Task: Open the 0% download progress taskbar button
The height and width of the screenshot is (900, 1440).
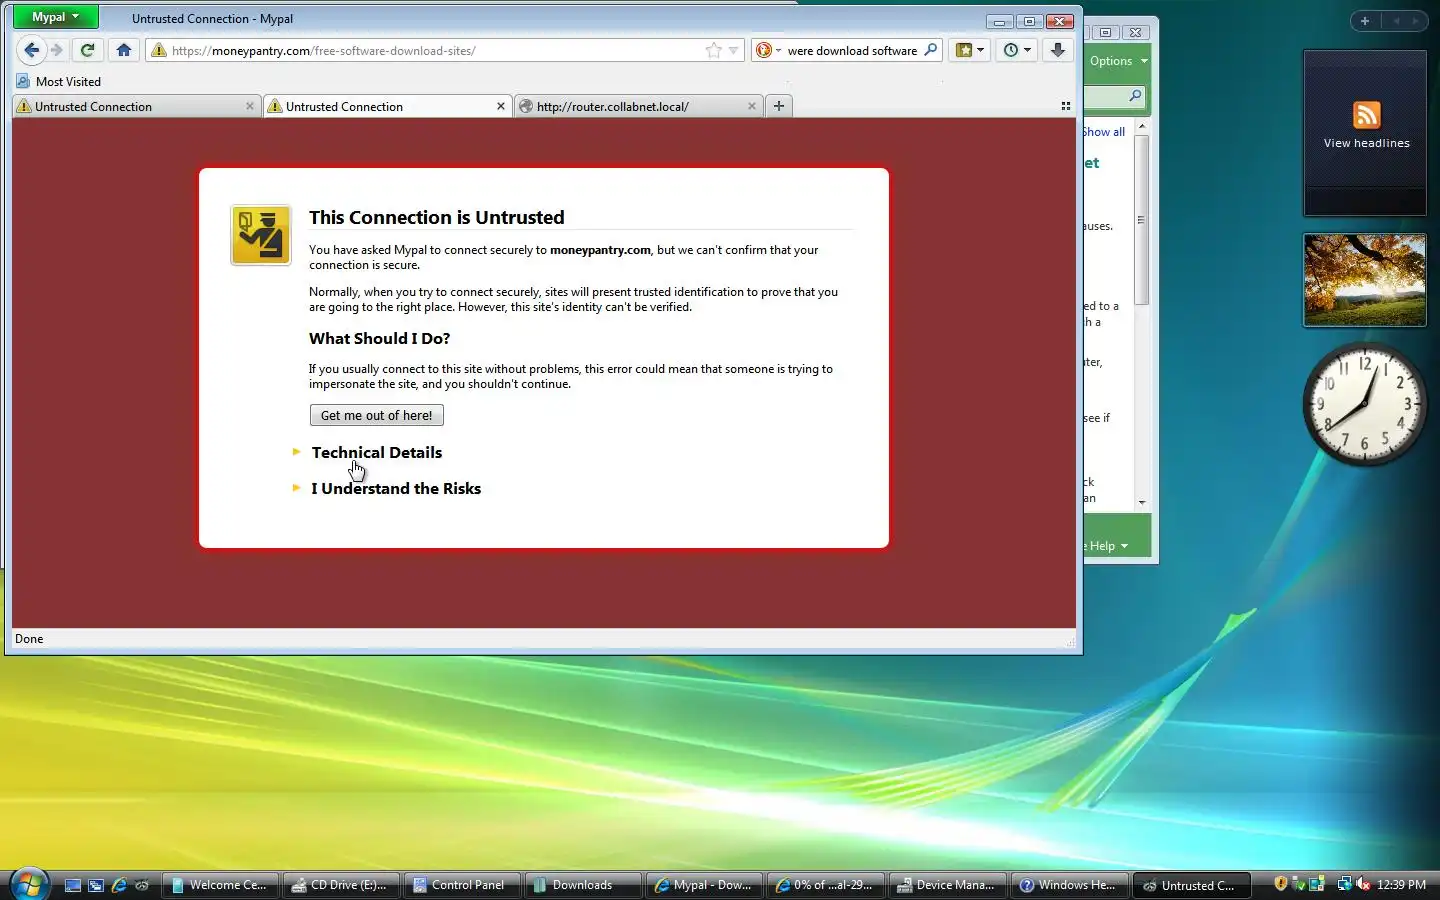Action: 824,885
